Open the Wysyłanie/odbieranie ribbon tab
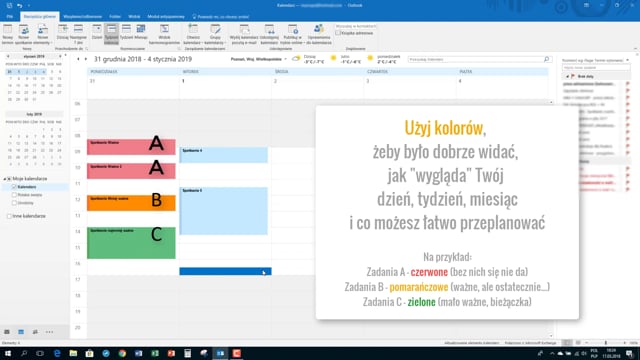Screen dimensions: 640x360 (82, 17)
